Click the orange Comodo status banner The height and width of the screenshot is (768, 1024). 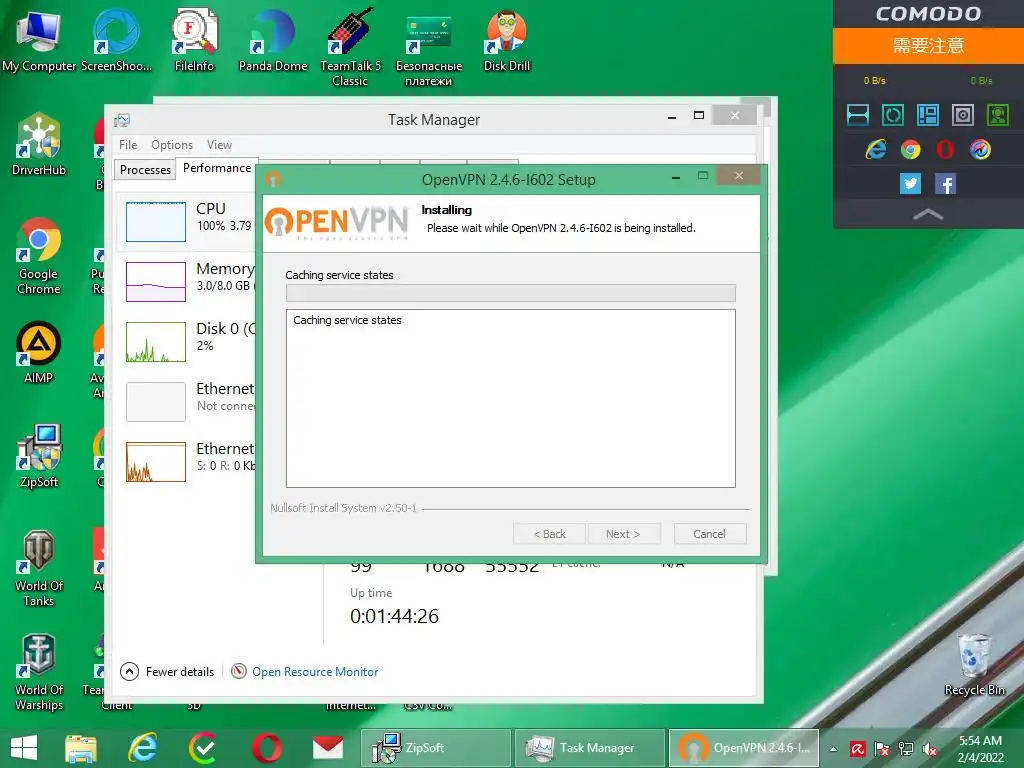(928, 45)
